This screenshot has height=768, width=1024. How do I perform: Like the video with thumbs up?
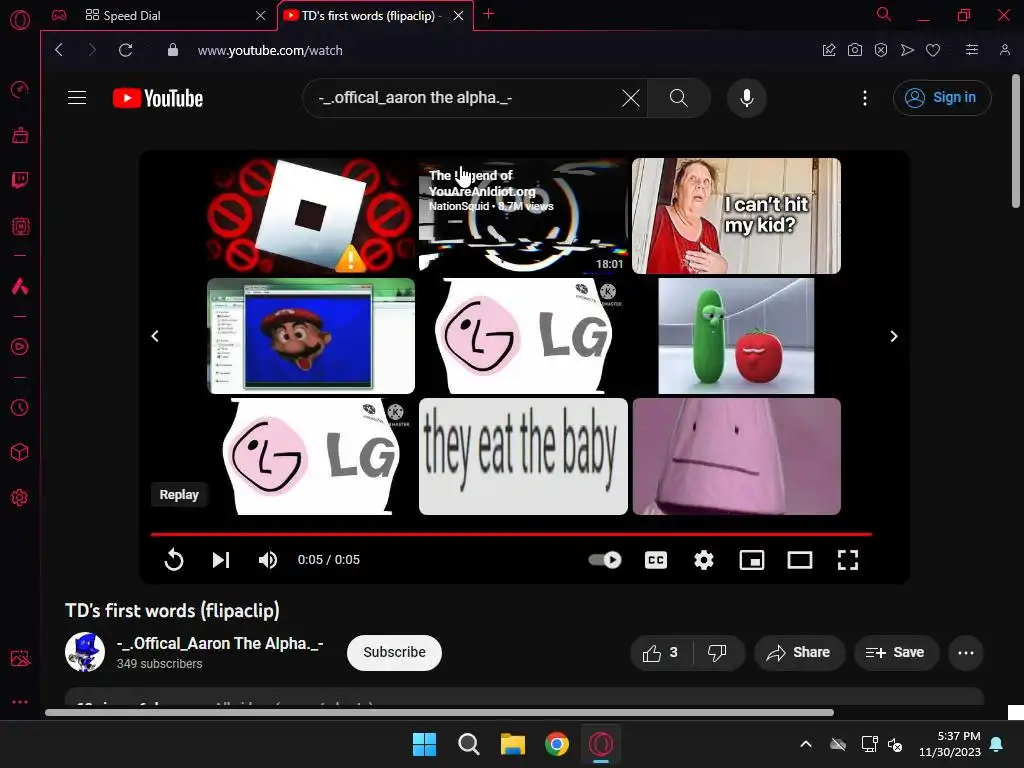point(660,652)
